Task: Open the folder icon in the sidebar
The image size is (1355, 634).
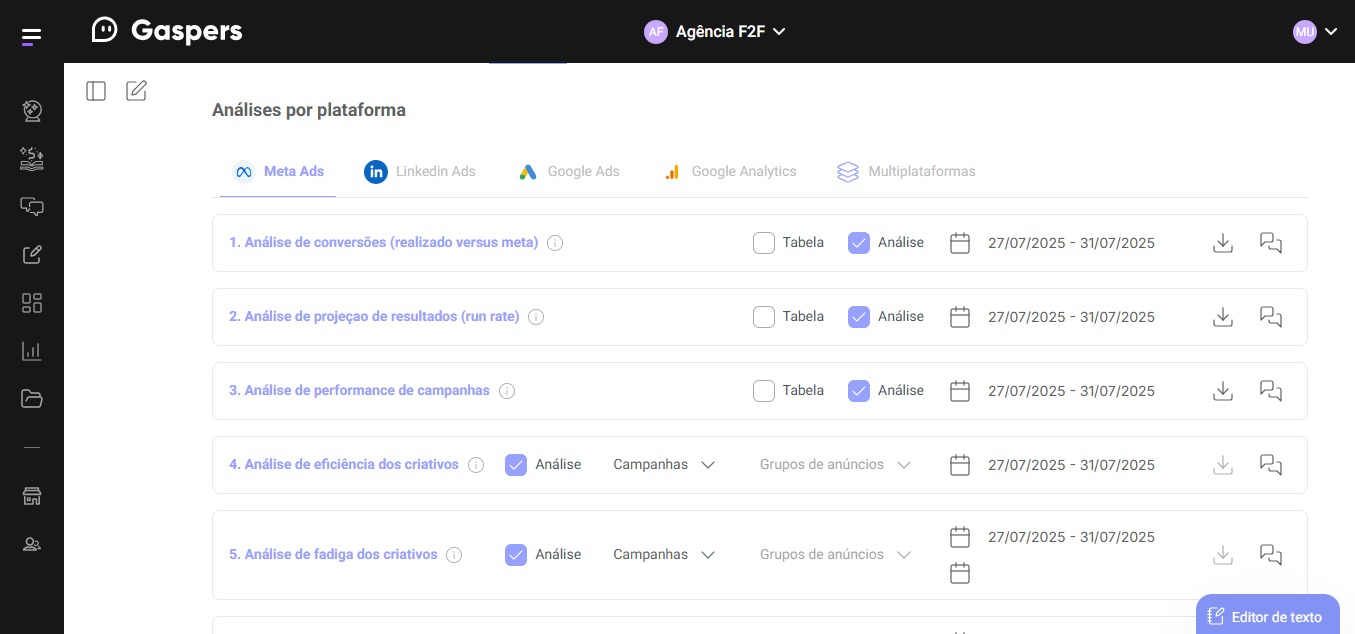Action: tap(31, 398)
